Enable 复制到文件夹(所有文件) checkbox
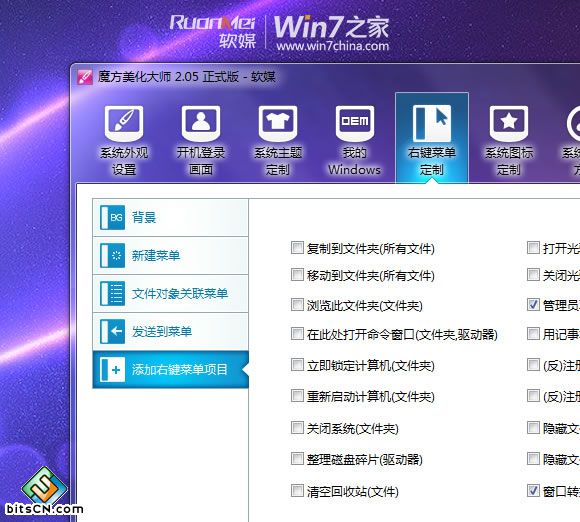 (297, 247)
